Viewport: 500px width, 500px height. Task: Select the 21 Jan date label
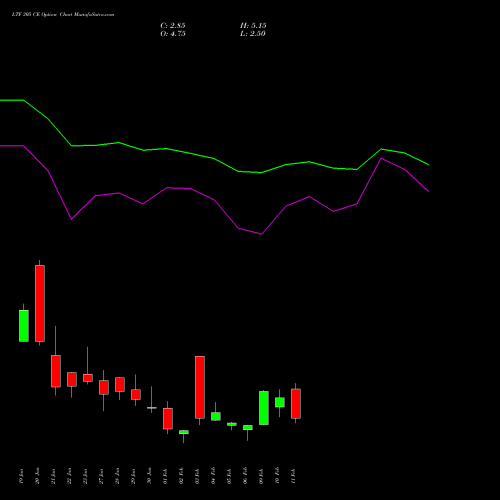point(54,476)
